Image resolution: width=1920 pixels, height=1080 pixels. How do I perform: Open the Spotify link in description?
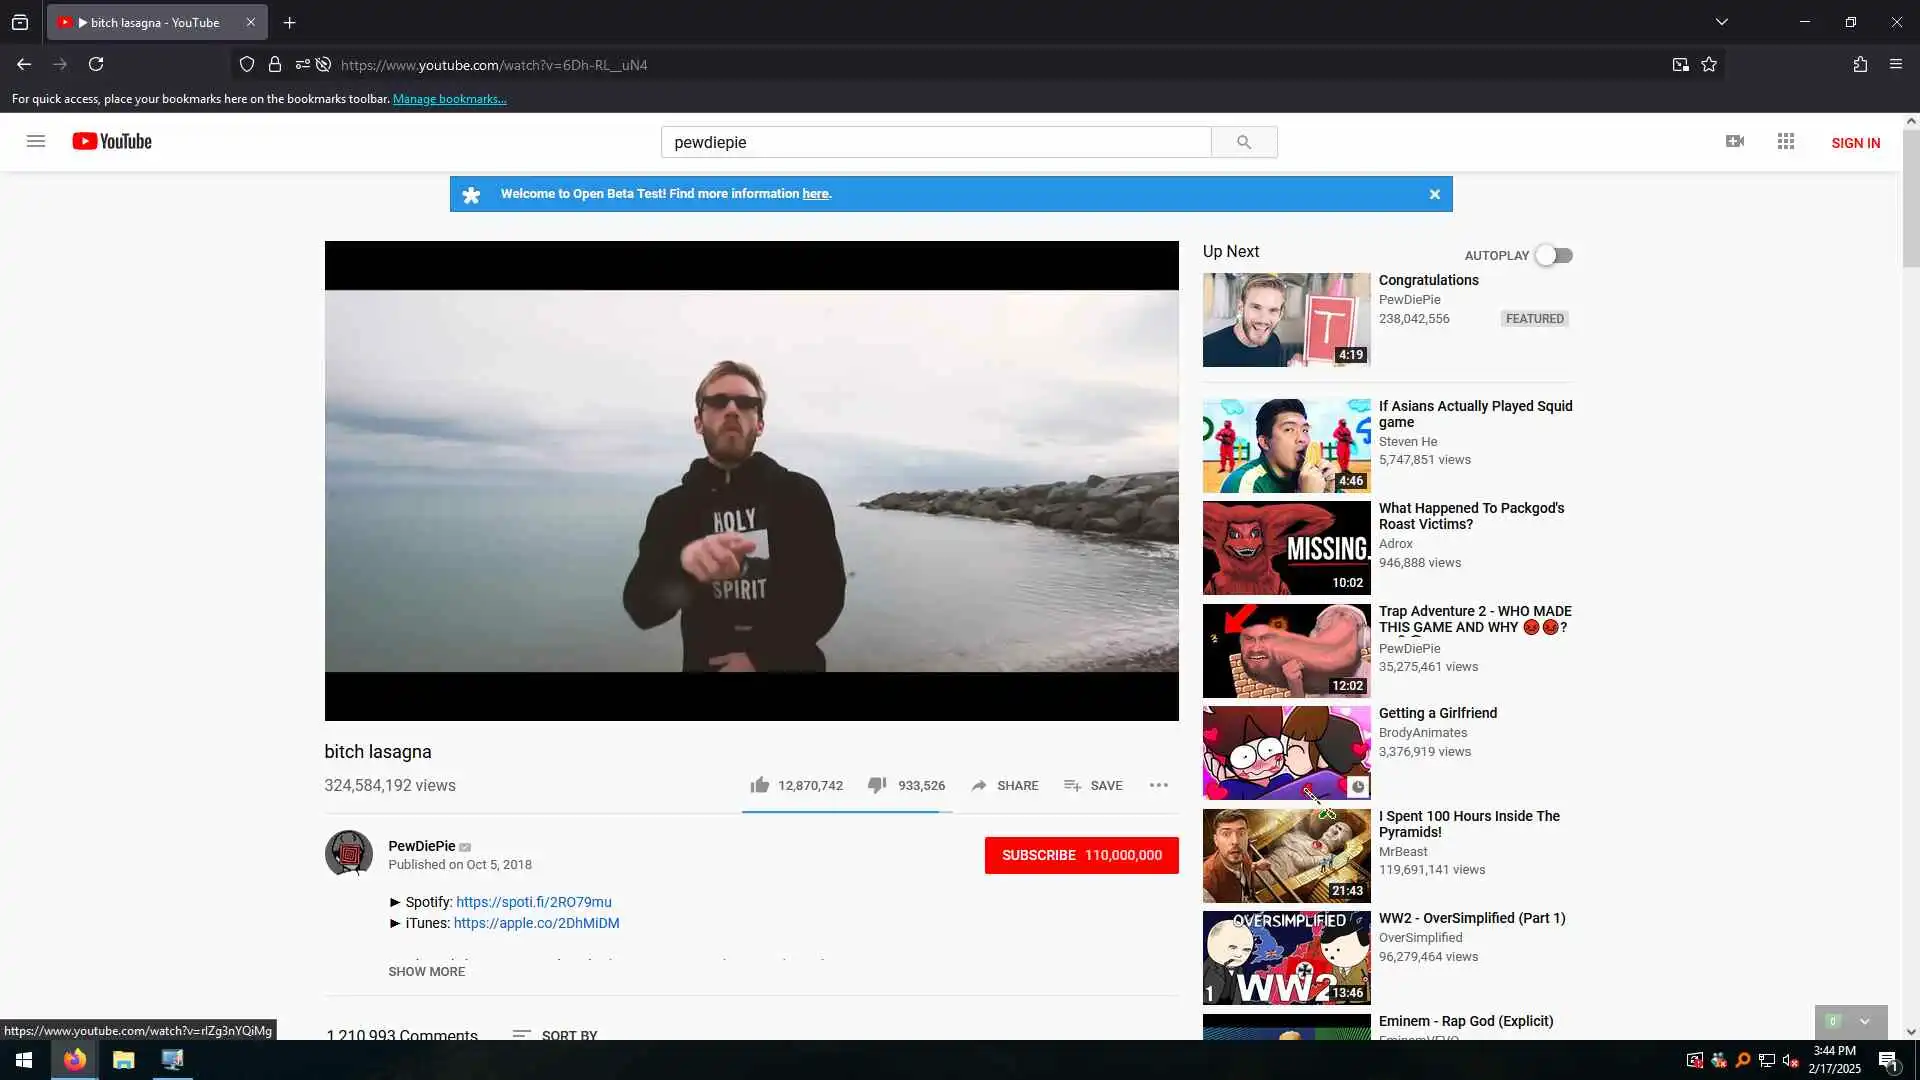[x=533, y=902]
